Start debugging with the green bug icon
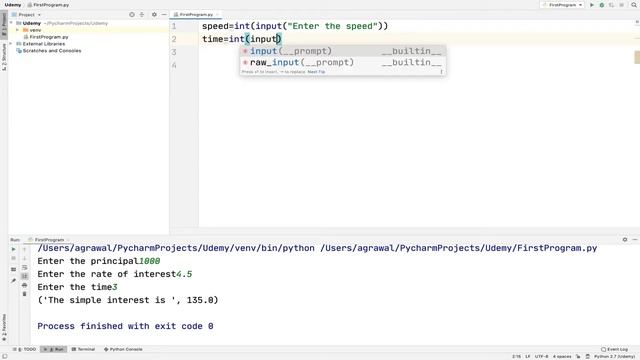The image size is (640, 360). click(x=602, y=5)
